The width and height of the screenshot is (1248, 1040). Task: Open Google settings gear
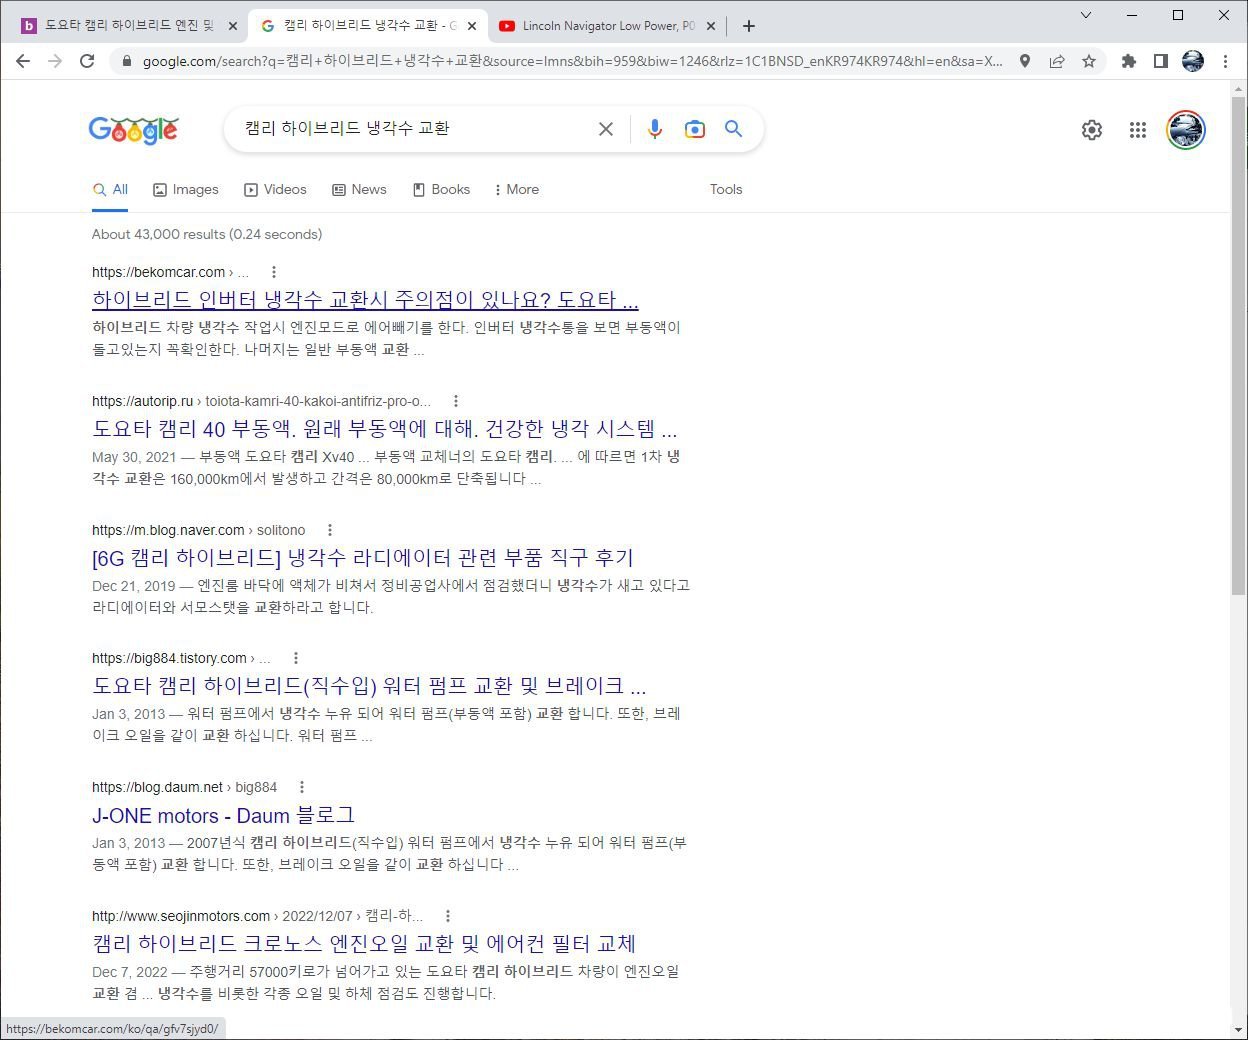[x=1092, y=130]
